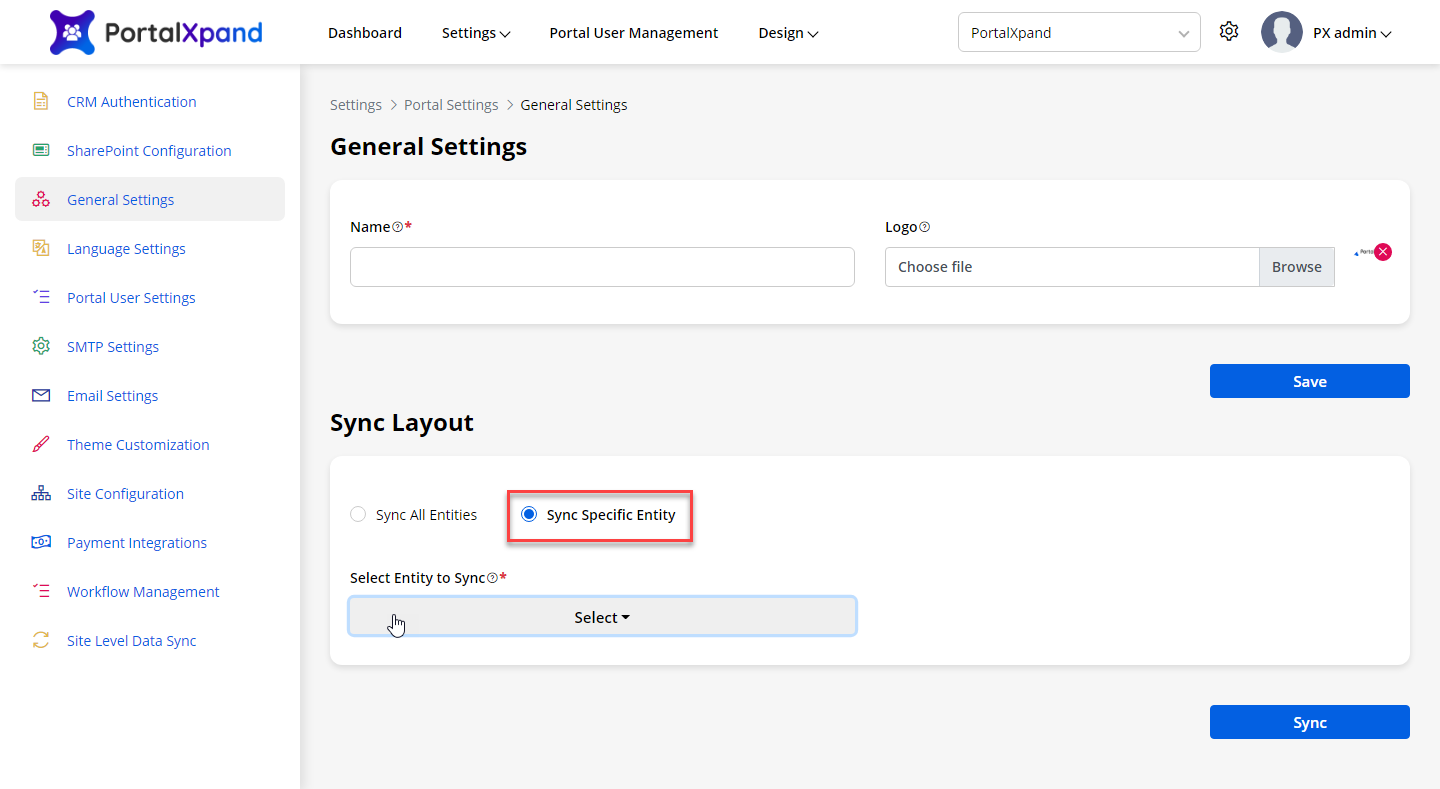
Task: Click the Language Settings icon
Action: pos(41,248)
